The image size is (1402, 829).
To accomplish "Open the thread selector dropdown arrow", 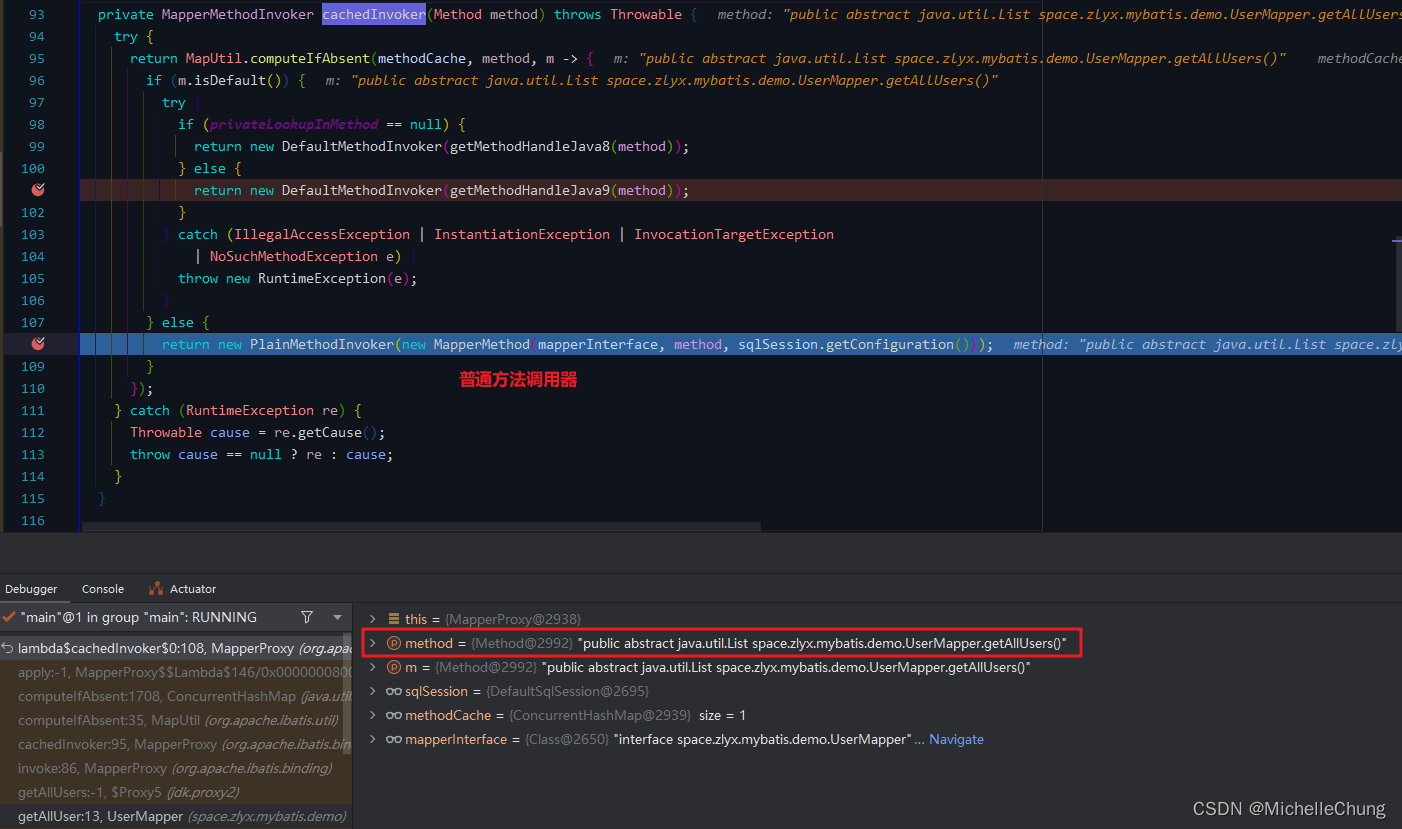I will pos(338,617).
